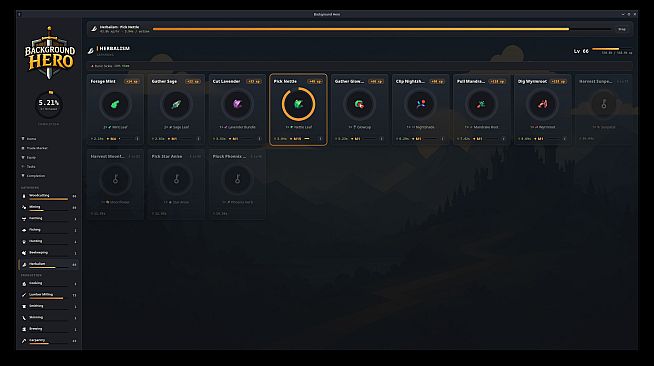
Task: Open Tasks from the sidebar
Action: (48, 166)
